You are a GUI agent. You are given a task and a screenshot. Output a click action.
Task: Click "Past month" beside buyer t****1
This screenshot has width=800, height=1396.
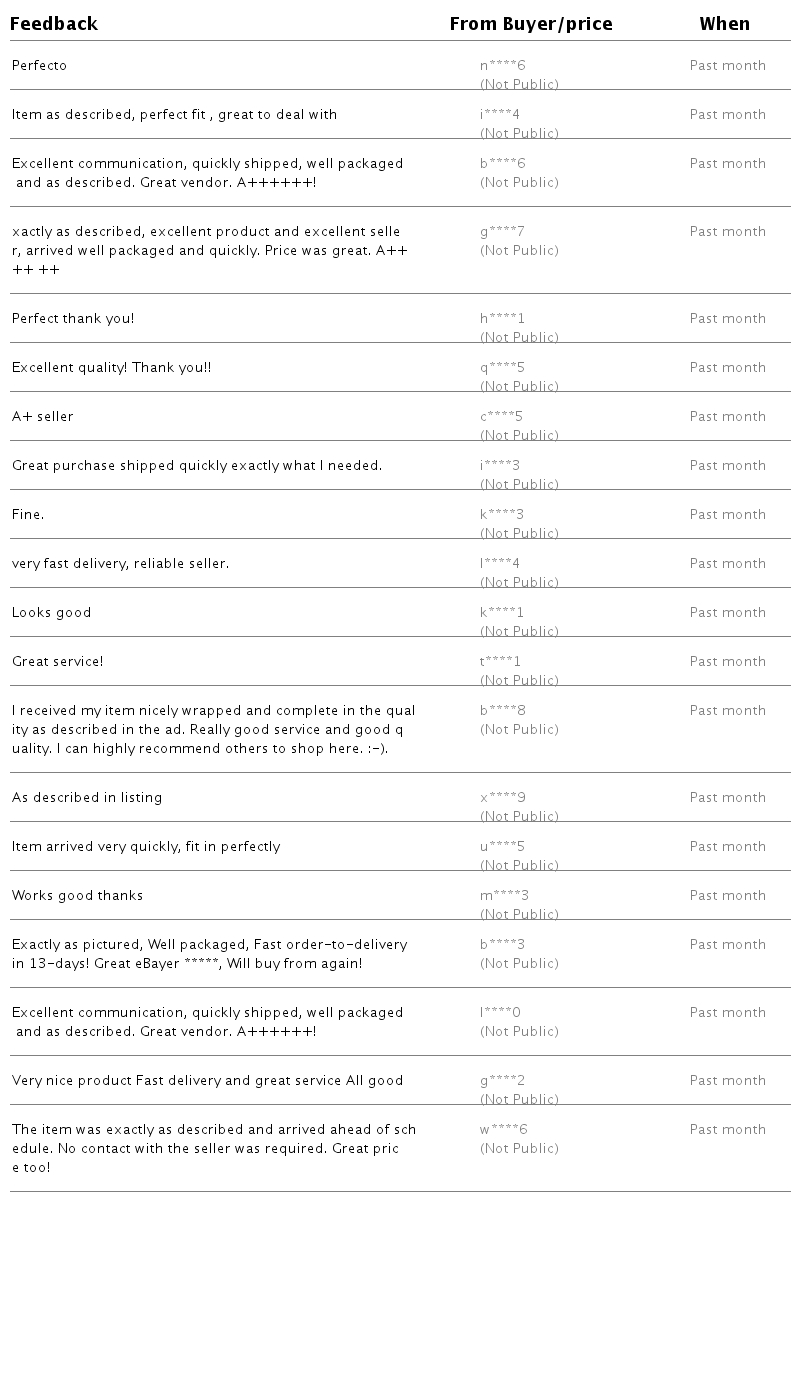coord(727,662)
